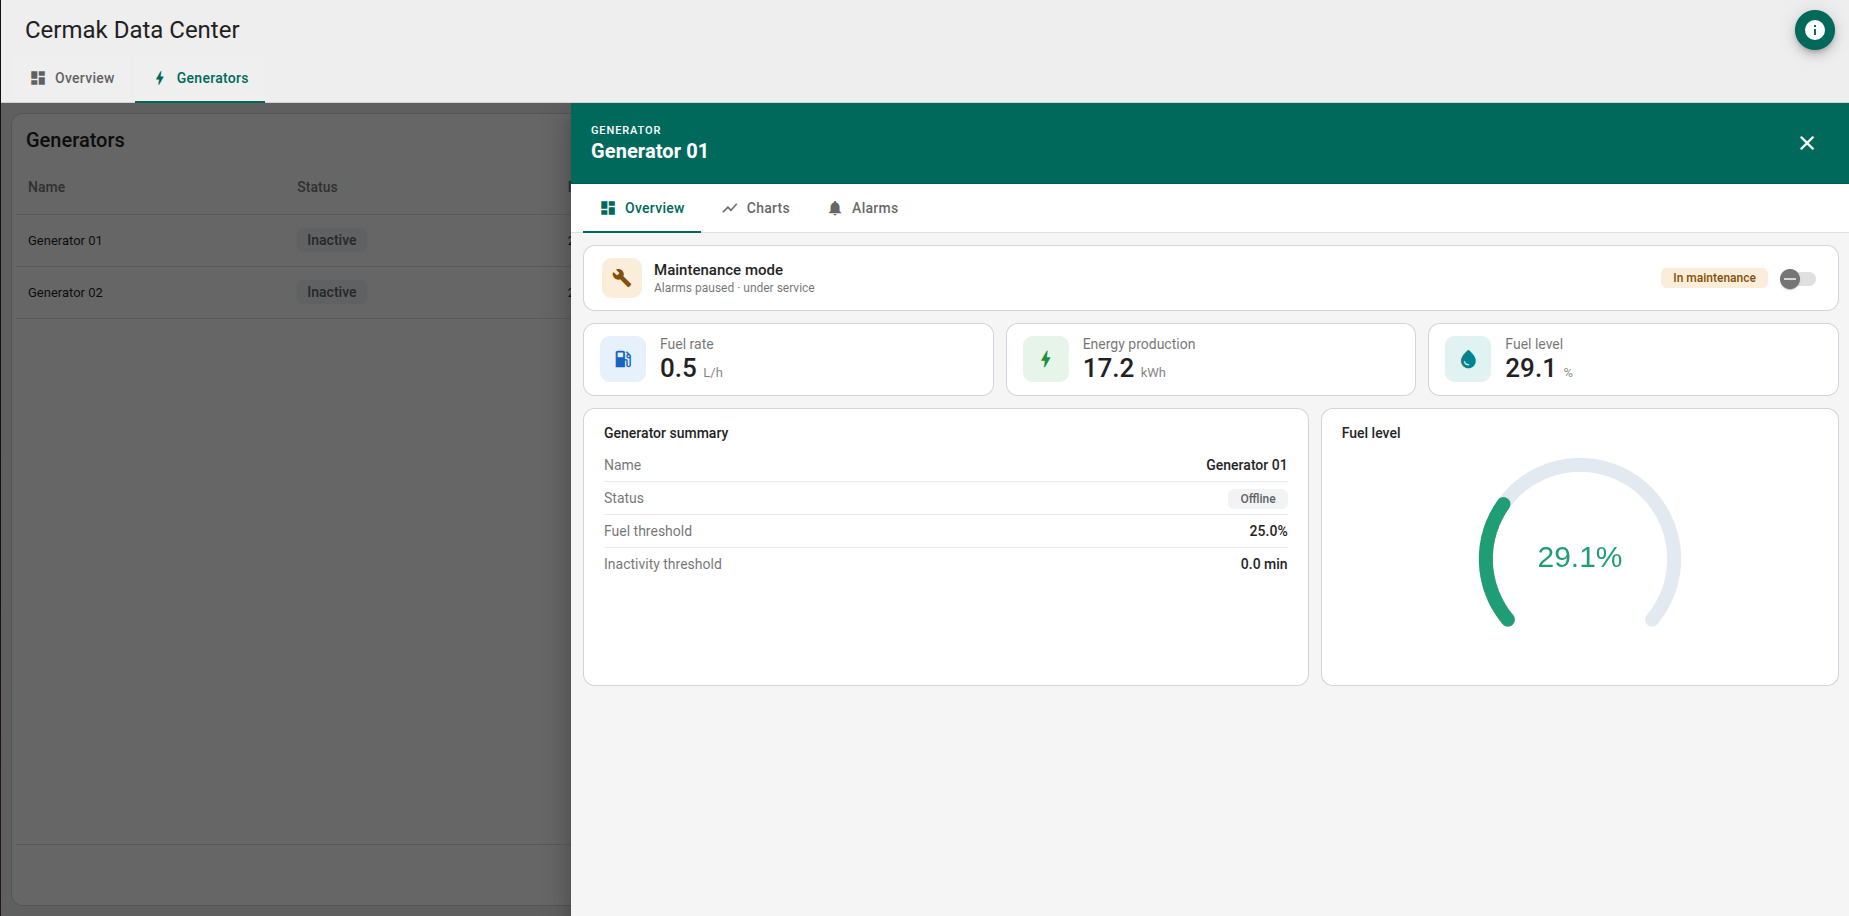
Task: Toggle the maintenance mode switch
Action: [1797, 279]
